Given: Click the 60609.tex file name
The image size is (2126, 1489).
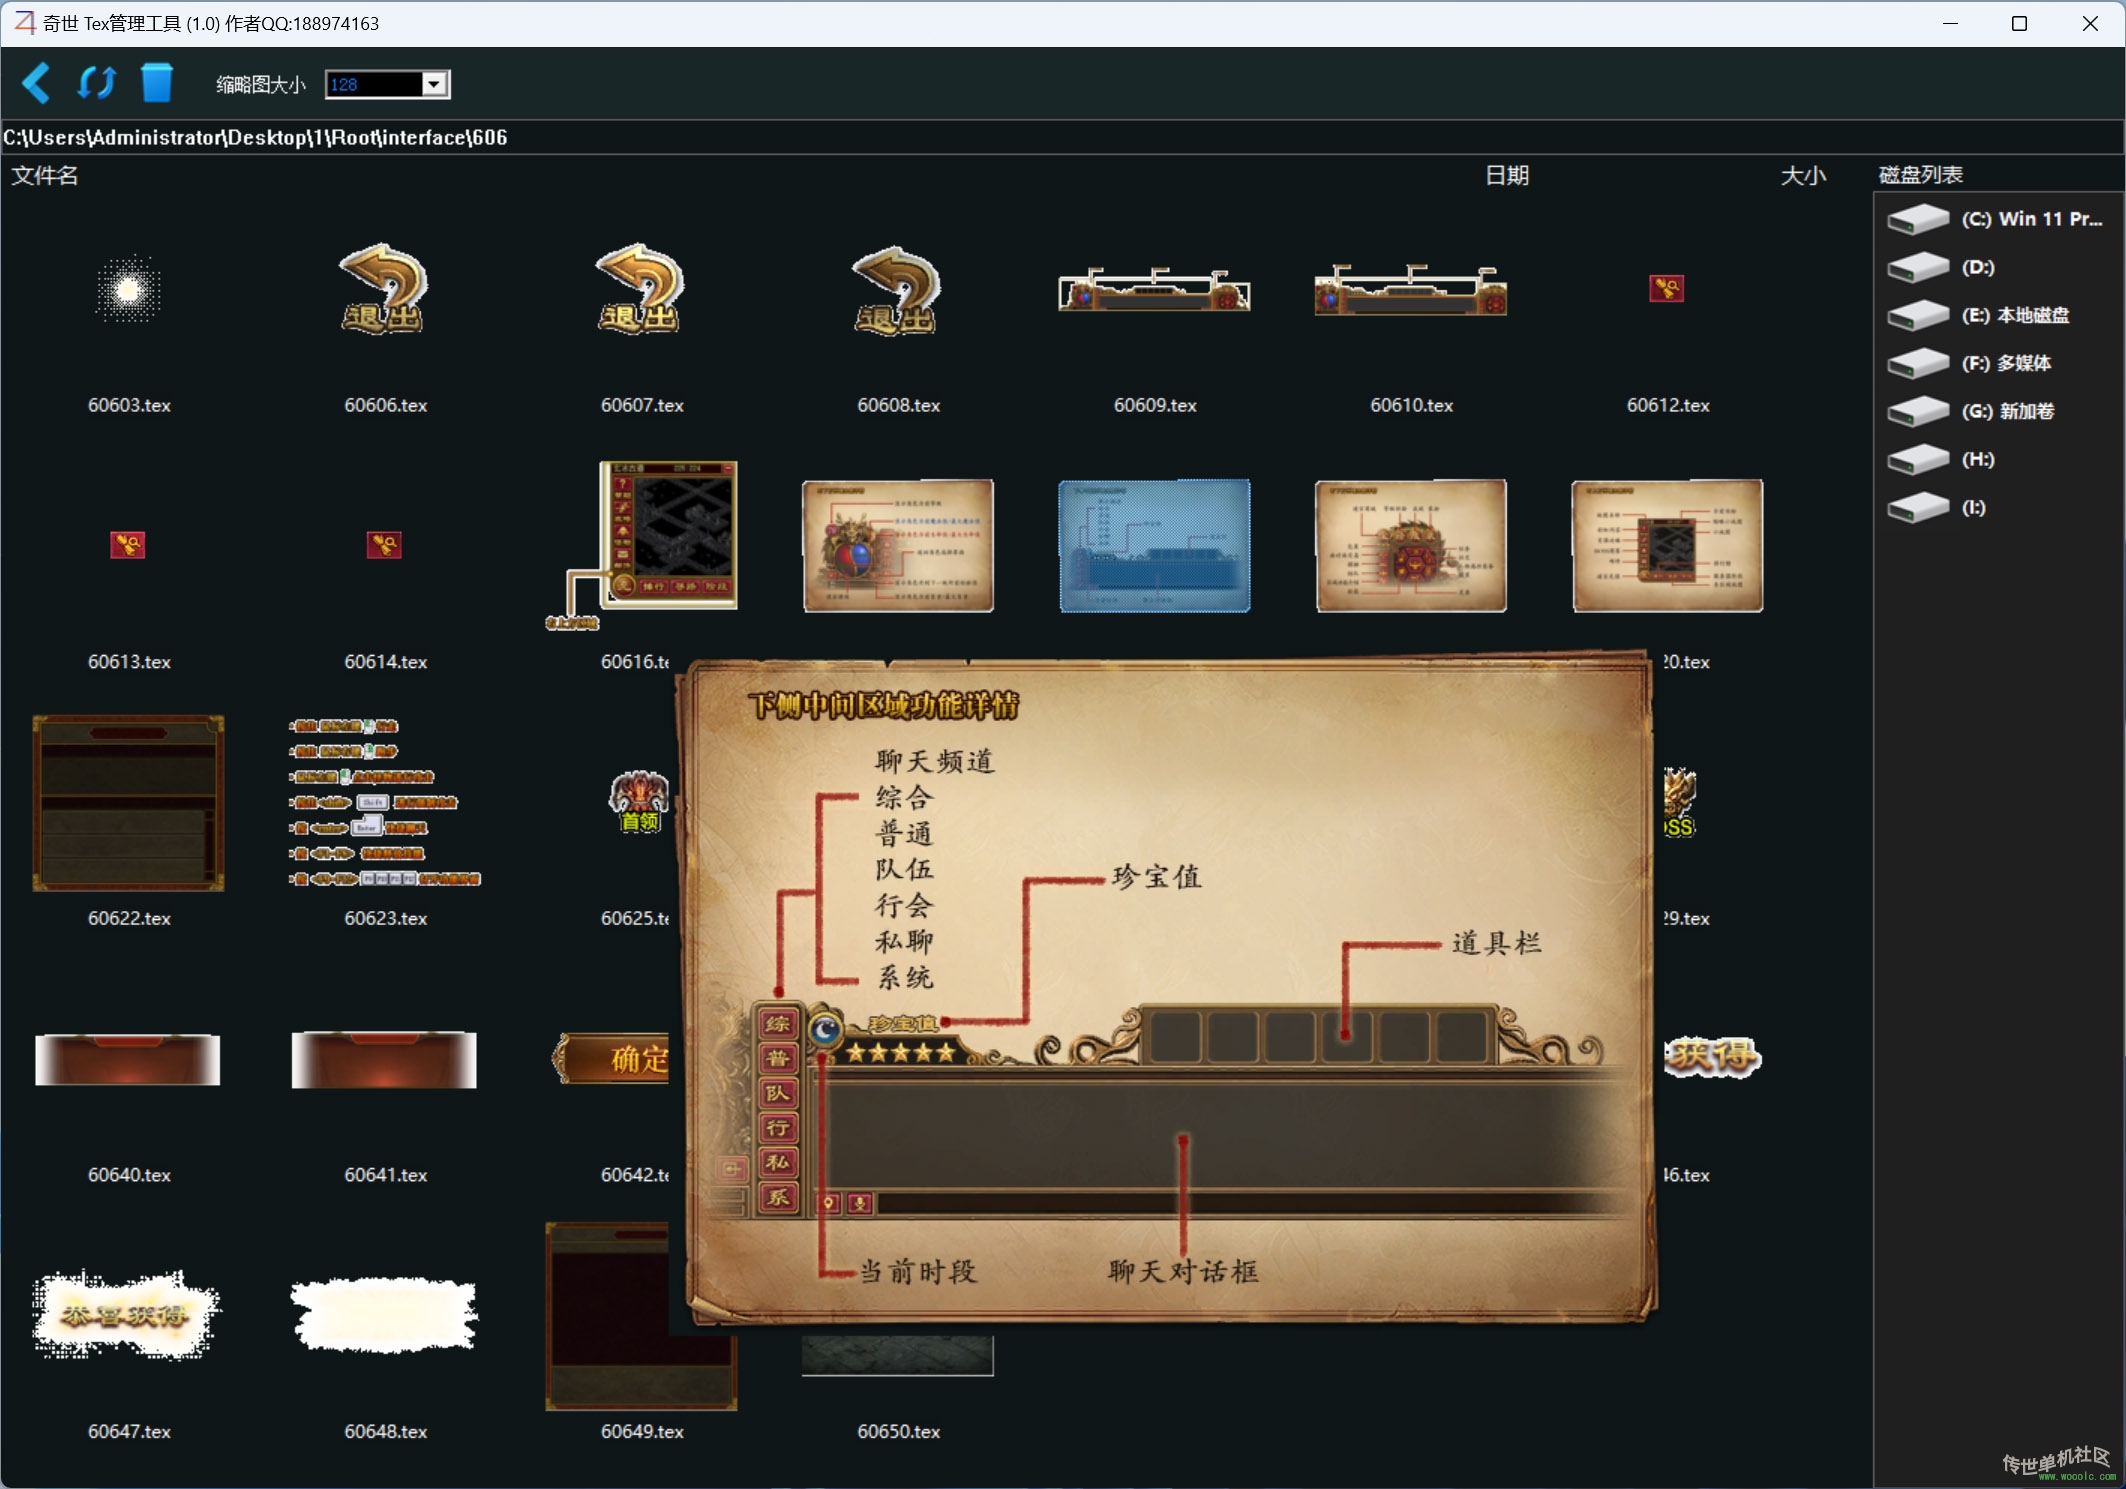Looking at the screenshot, I should (1155, 405).
